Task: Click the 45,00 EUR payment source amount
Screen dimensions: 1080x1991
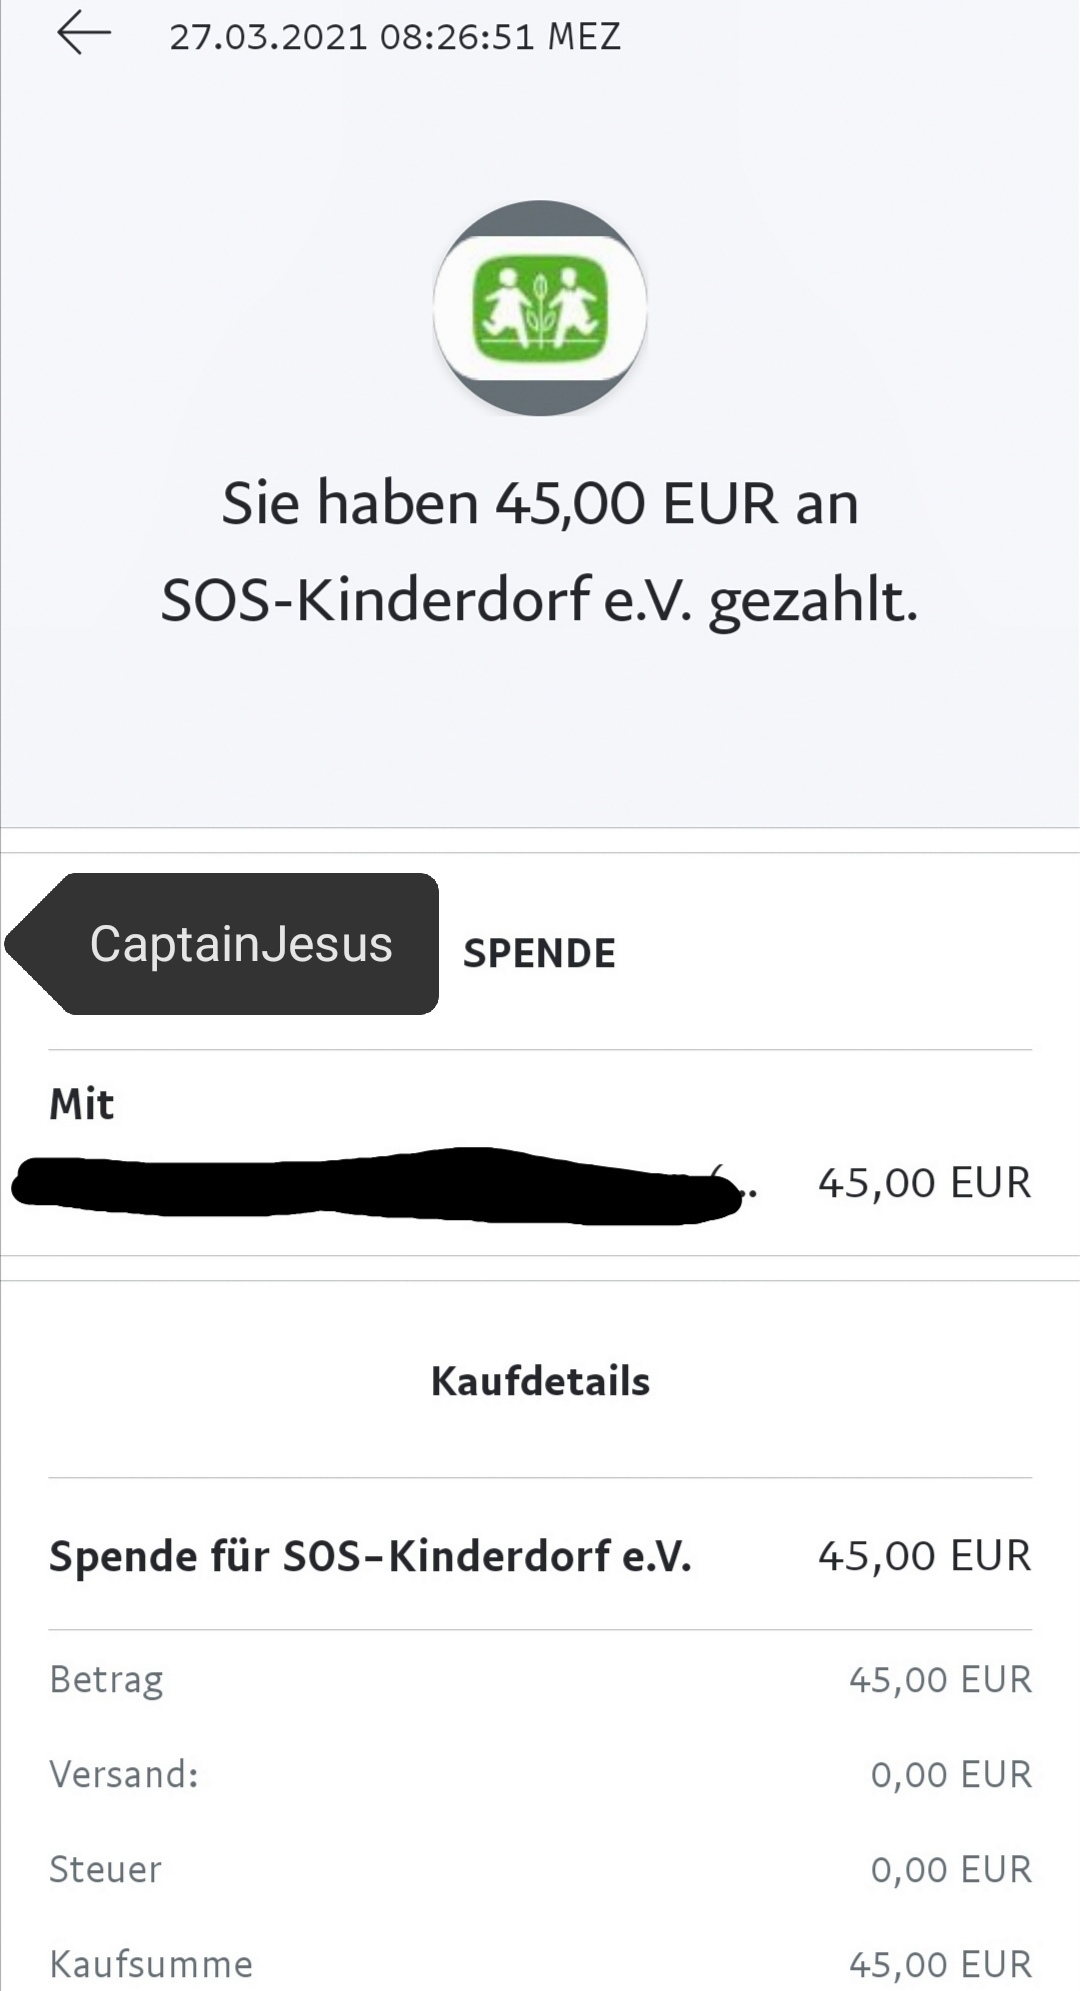Action: (924, 1183)
